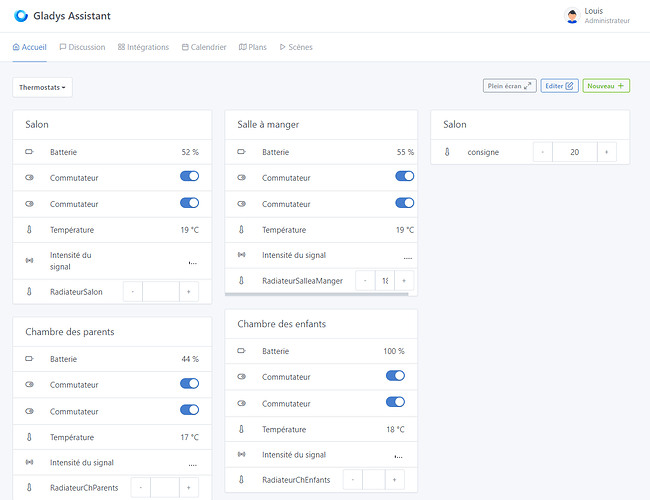Viewport: 650px width, 500px height.
Task: Click battery icon in Salle à manger card
Action: pyautogui.click(x=241, y=152)
